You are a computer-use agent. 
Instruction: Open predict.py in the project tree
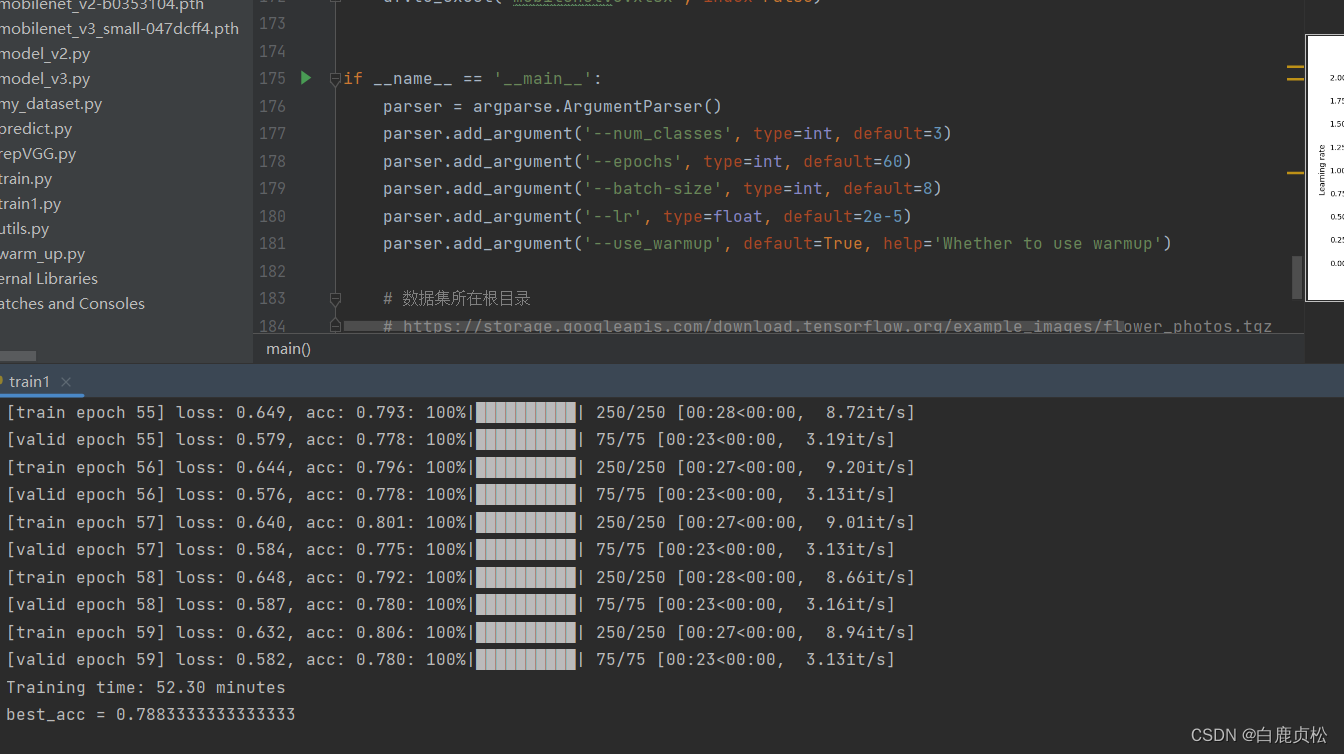tap(36, 129)
